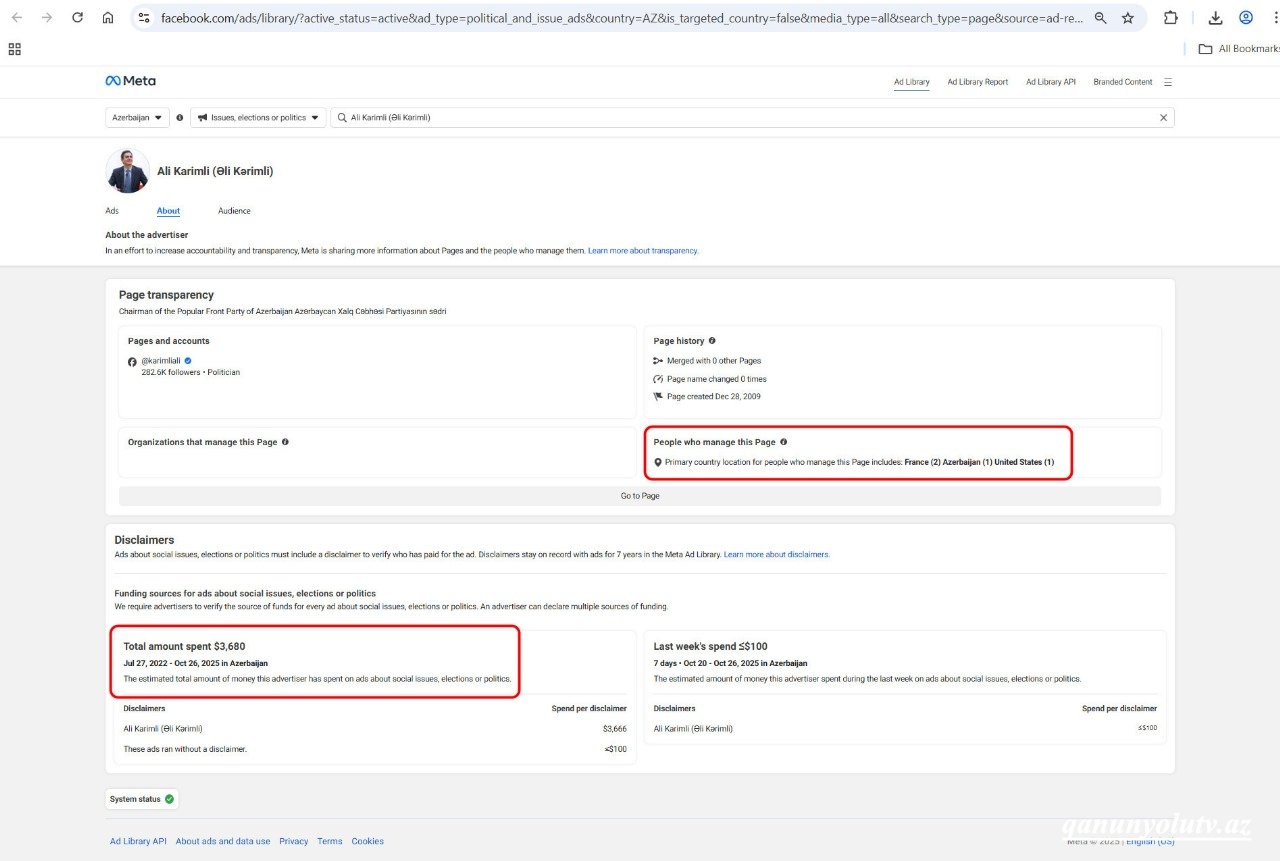Screen dimensions: 1280x861
Task: Click info icon beside Organizations that manage this Page
Action: (285, 442)
